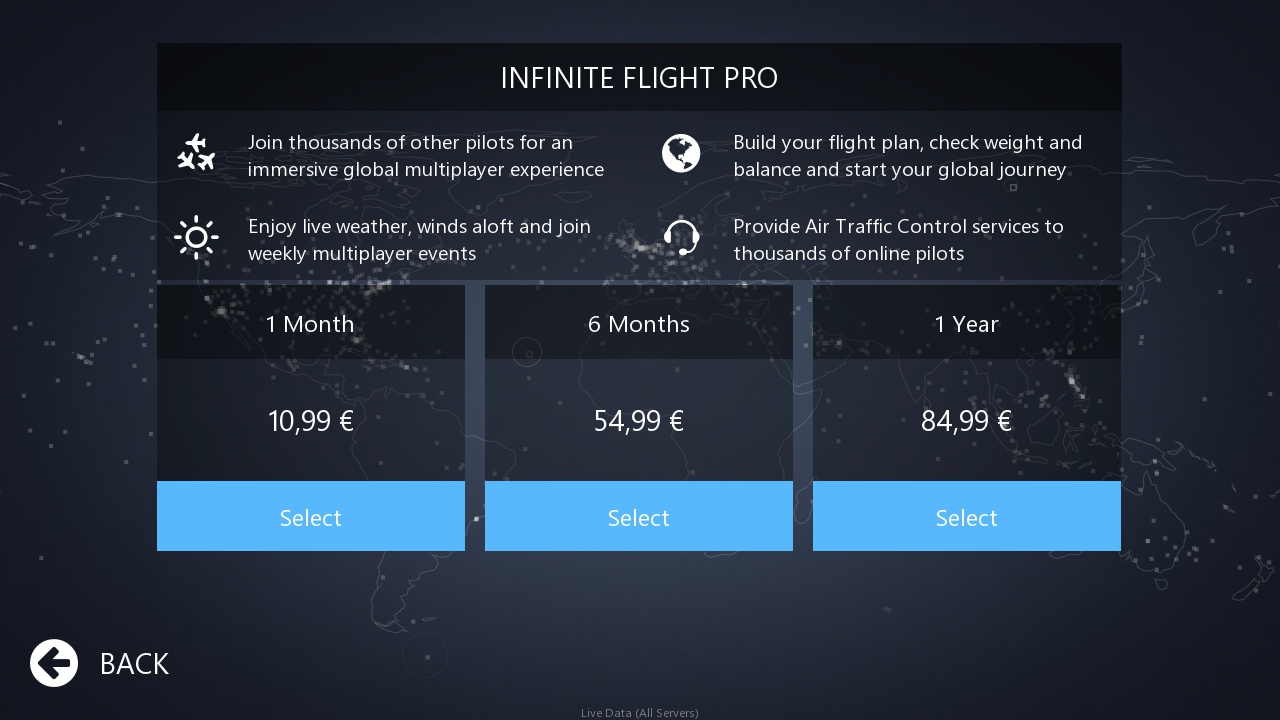Viewport: 1280px width, 720px height.
Task: Click the live weather and events description
Action: click(x=419, y=240)
